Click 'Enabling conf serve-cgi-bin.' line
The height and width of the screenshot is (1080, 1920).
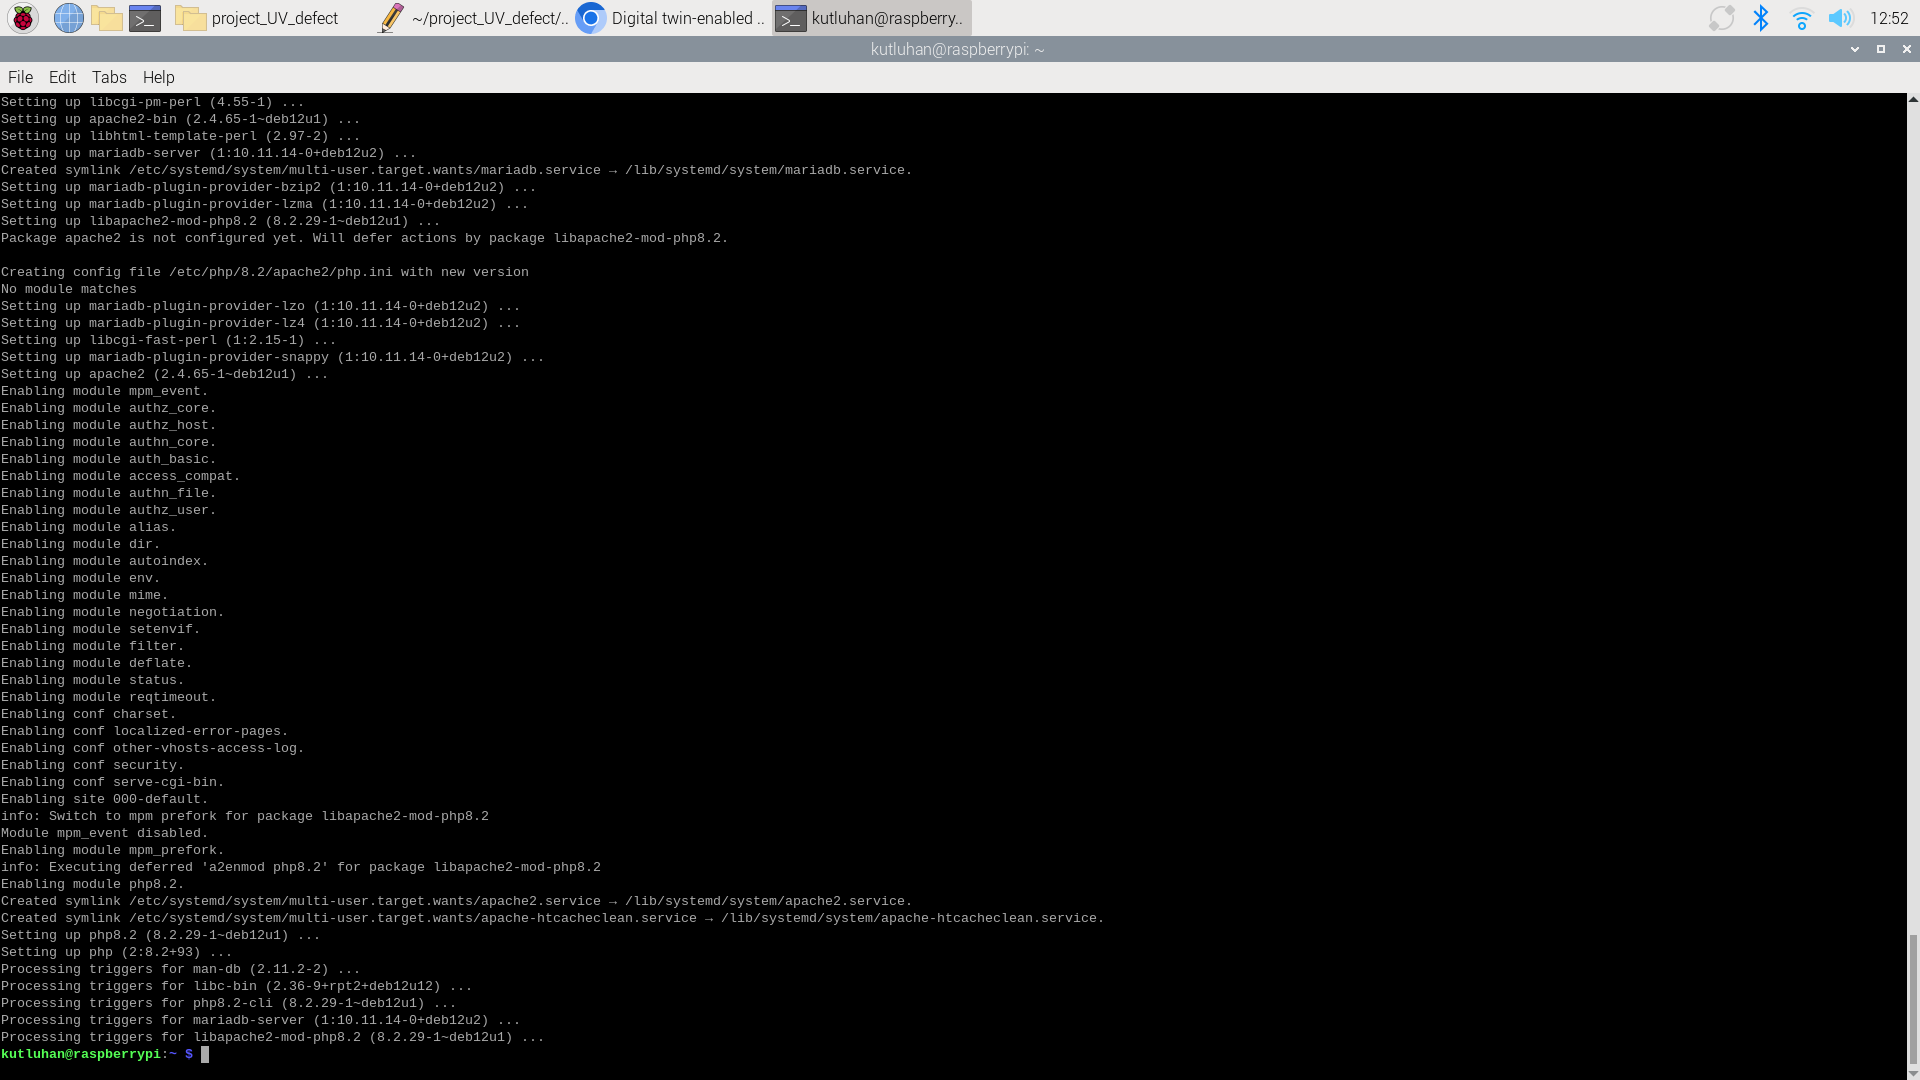113,782
